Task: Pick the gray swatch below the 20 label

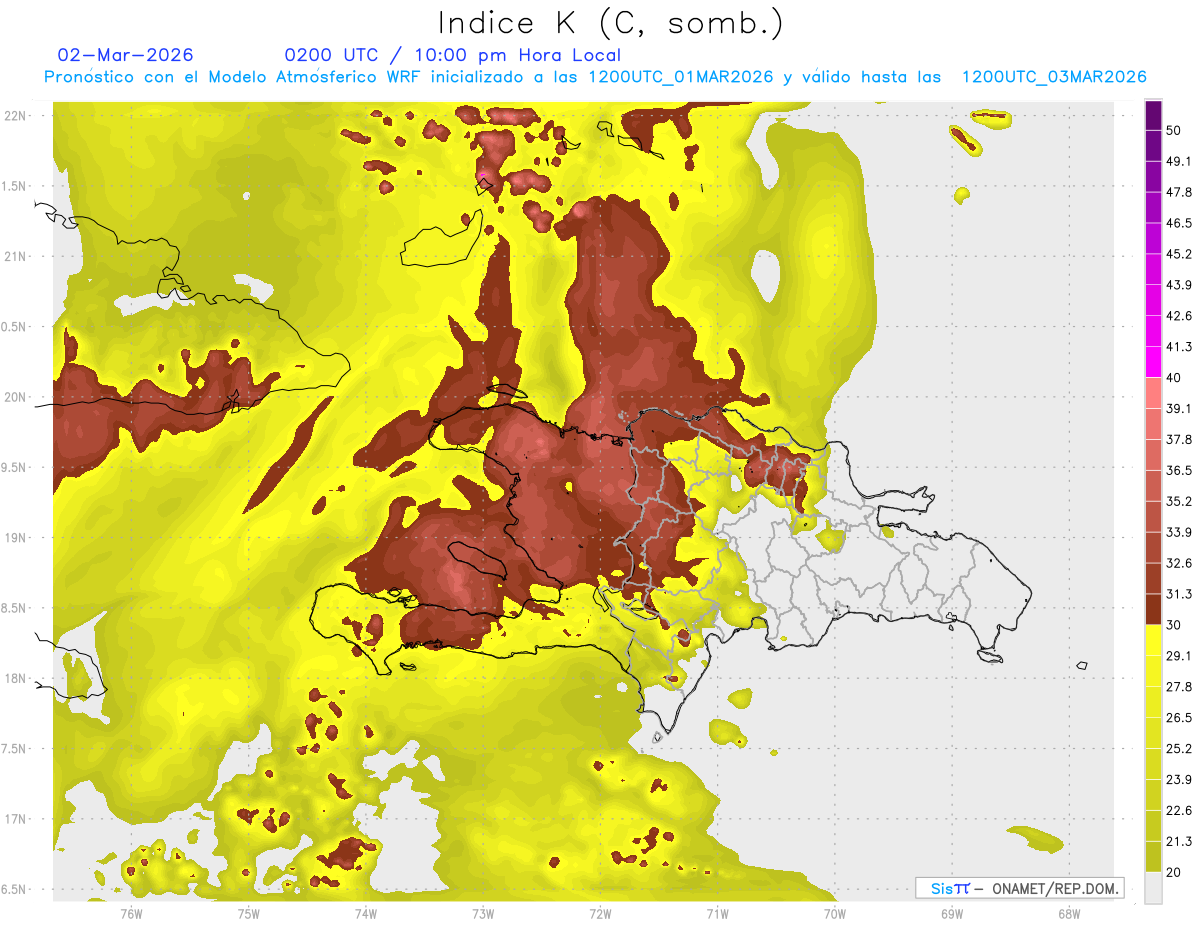Action: pos(1153,887)
